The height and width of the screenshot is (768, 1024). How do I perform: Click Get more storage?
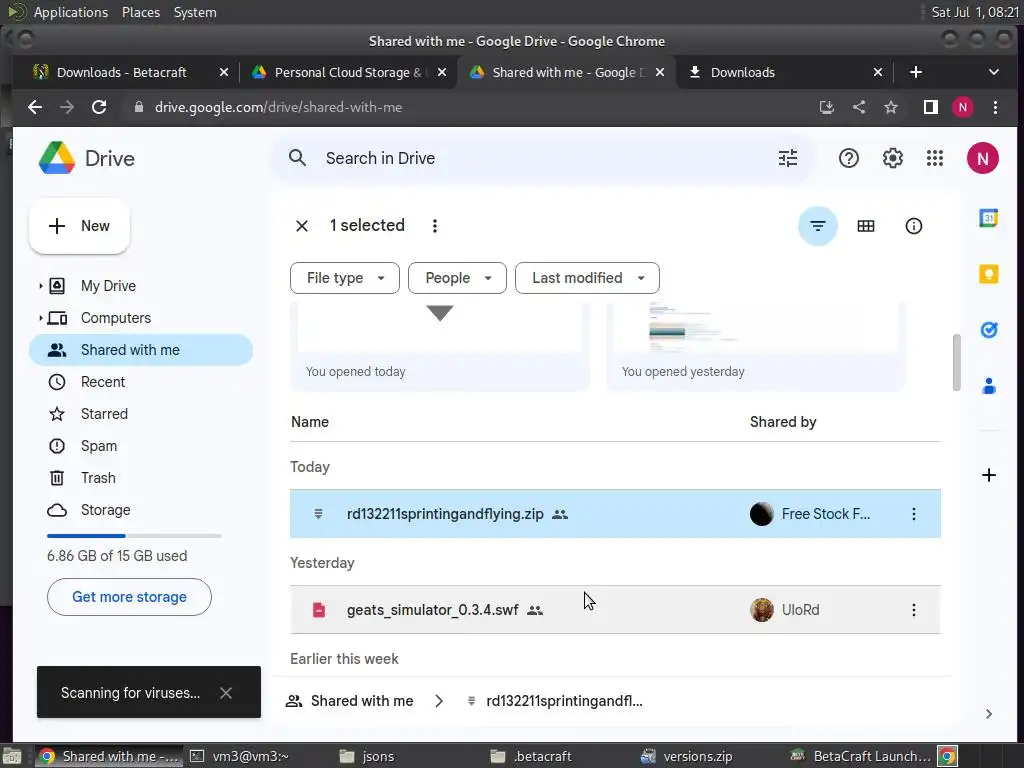tap(129, 597)
